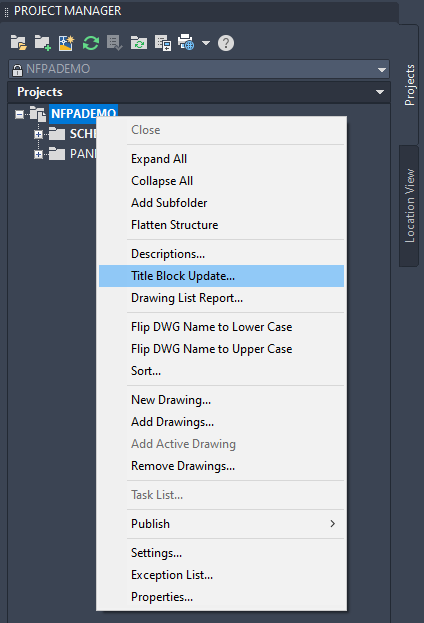Open the Publish submenu arrow
This screenshot has width=424, height=623.
[x=333, y=524]
